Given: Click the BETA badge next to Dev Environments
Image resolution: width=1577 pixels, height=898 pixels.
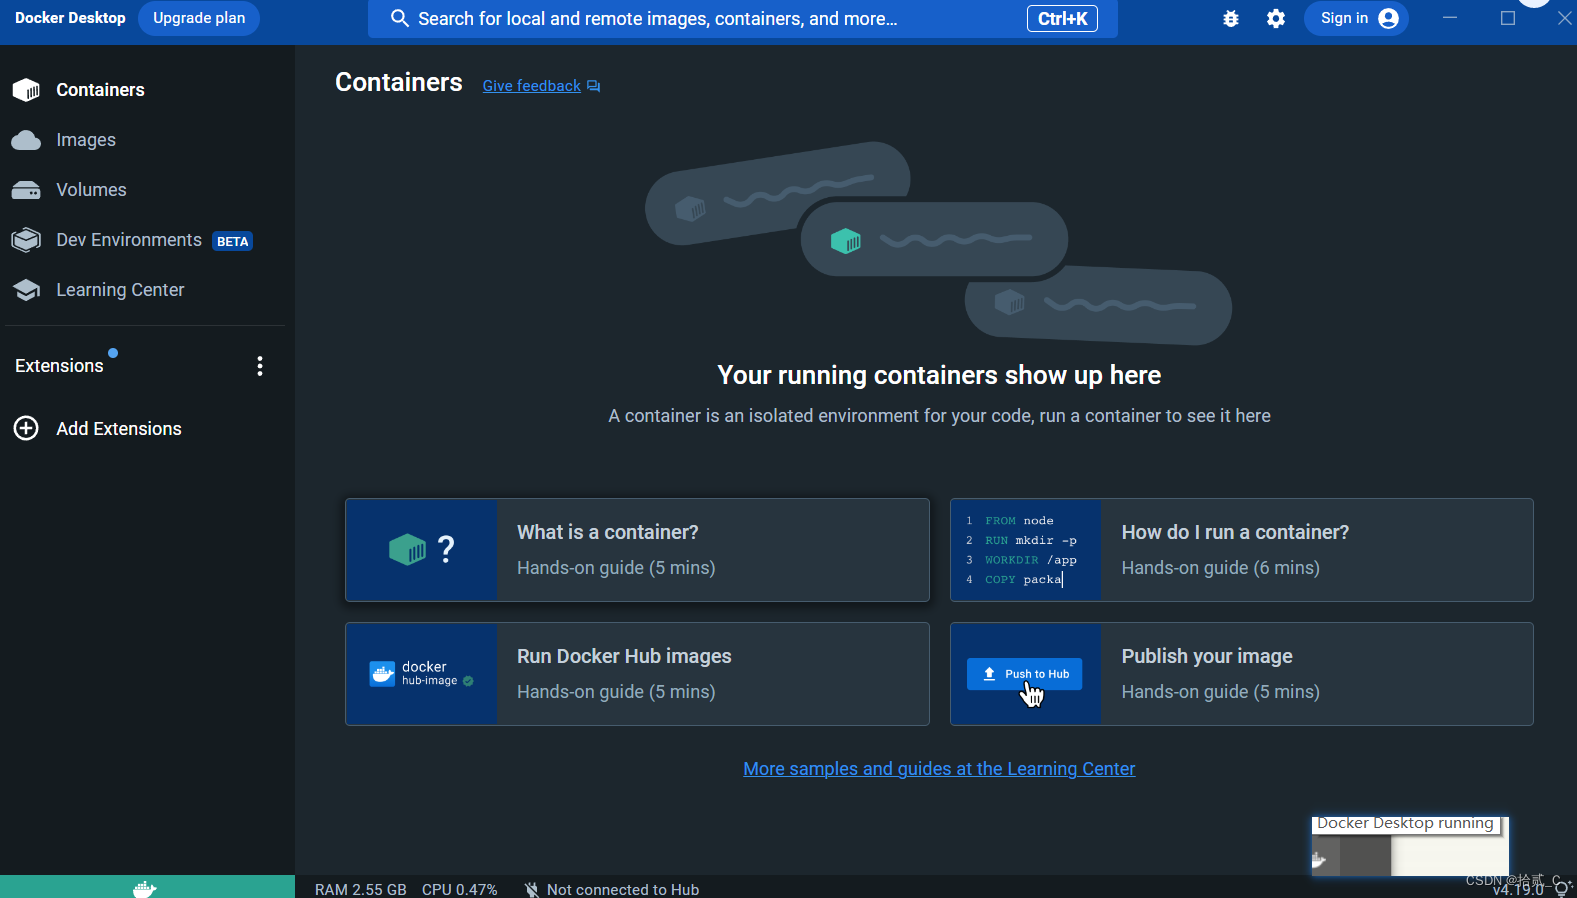Looking at the screenshot, I should (x=233, y=241).
